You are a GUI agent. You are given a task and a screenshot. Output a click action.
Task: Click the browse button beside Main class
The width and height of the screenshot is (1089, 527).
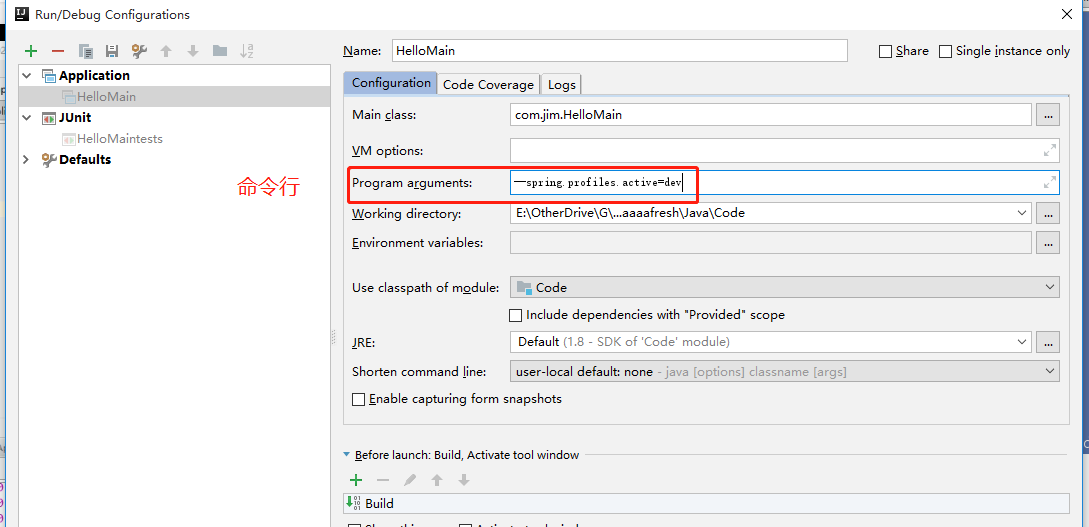(1047, 115)
